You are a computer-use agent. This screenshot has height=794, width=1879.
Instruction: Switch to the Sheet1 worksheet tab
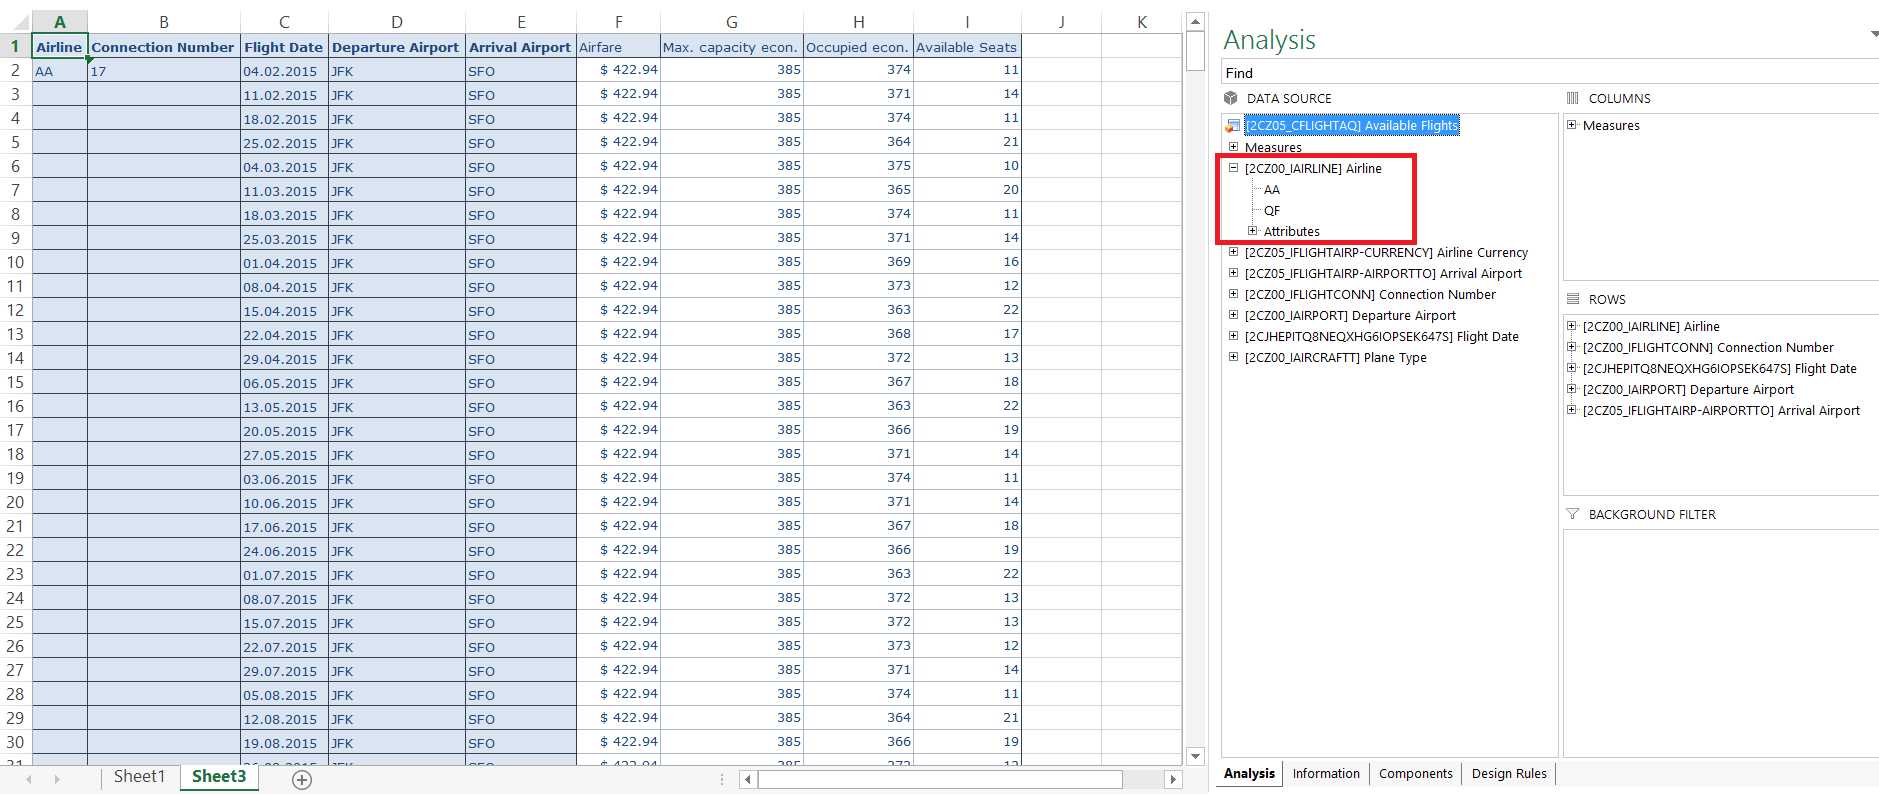click(x=139, y=776)
